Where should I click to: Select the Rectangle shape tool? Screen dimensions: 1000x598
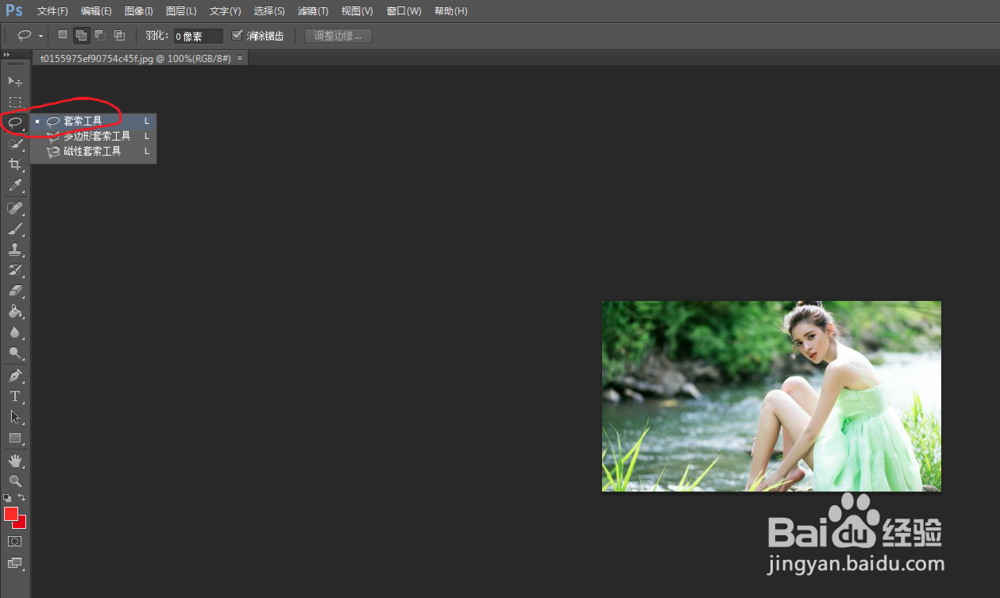15,438
